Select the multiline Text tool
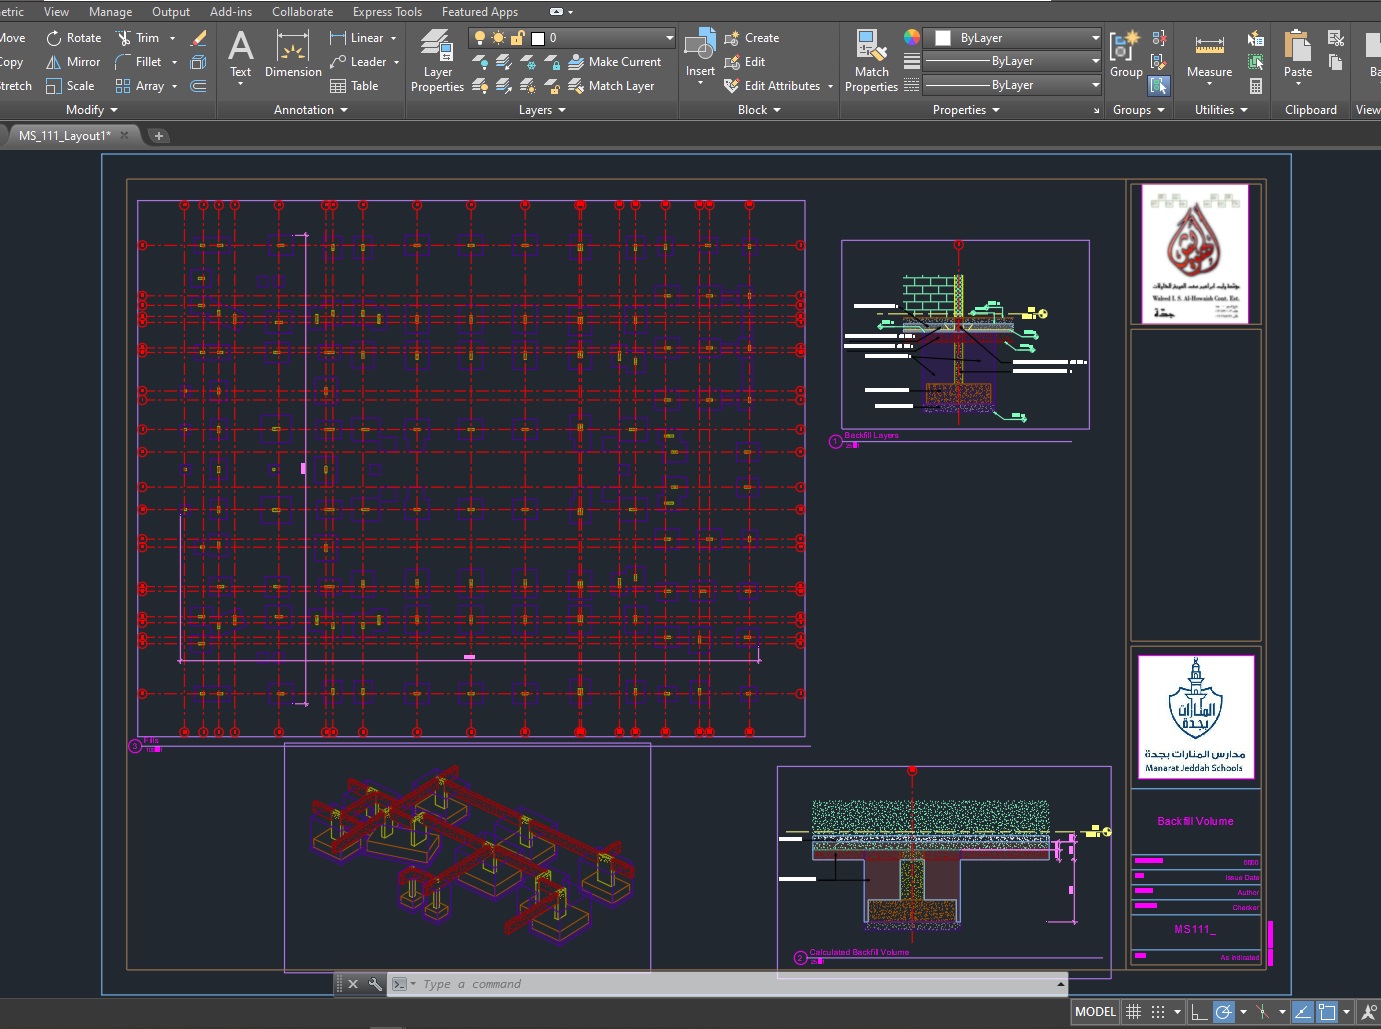Image resolution: width=1381 pixels, height=1029 pixels. [241, 55]
